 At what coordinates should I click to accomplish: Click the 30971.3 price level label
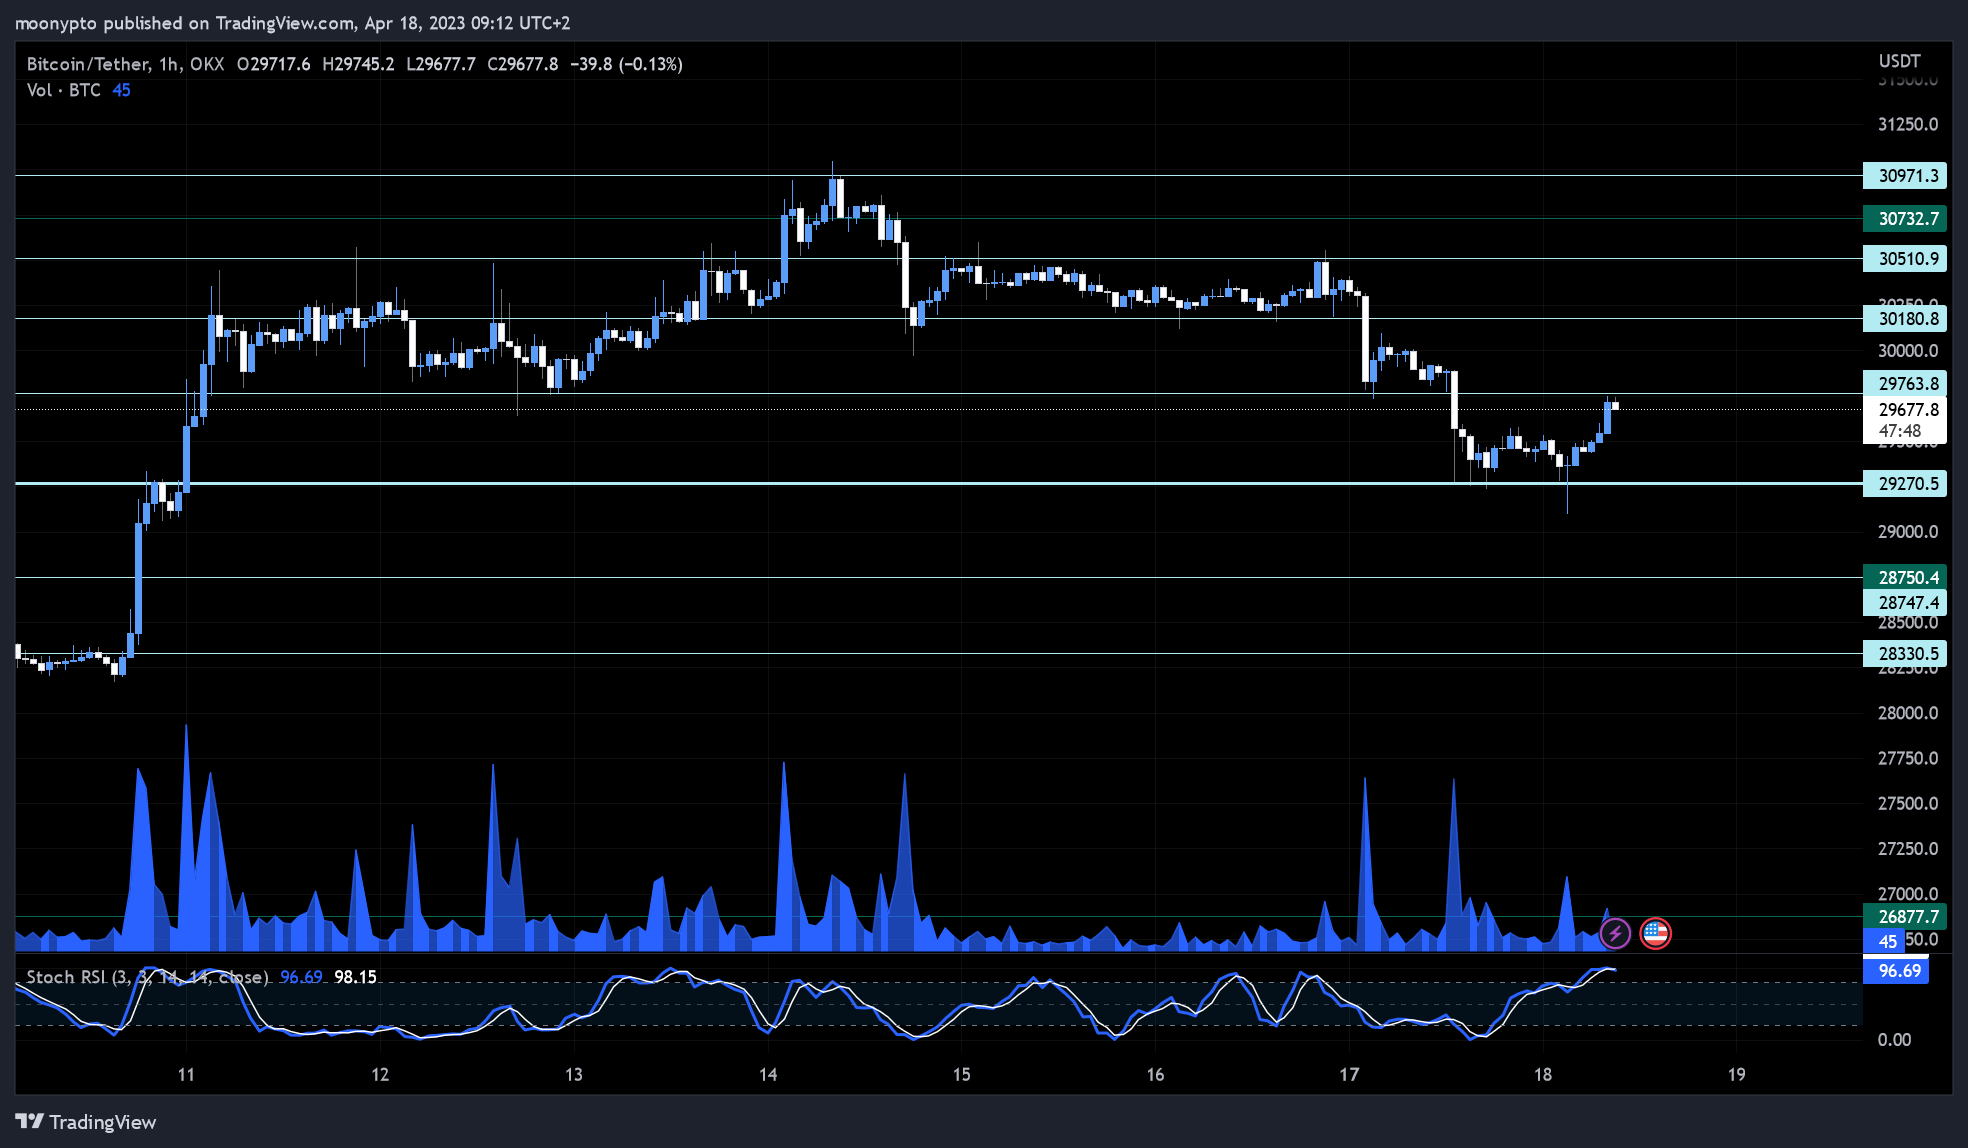click(x=1905, y=176)
